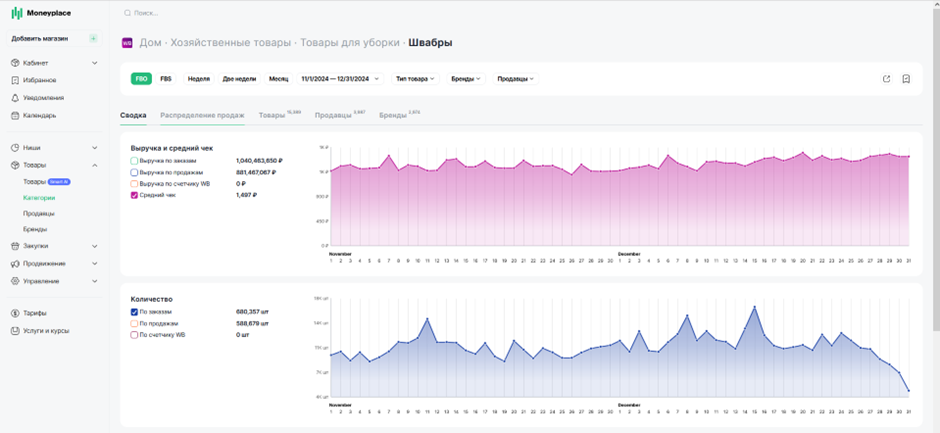Click the green plus icon beside Добавить магазин
The height and width of the screenshot is (433, 940).
pyautogui.click(x=93, y=38)
